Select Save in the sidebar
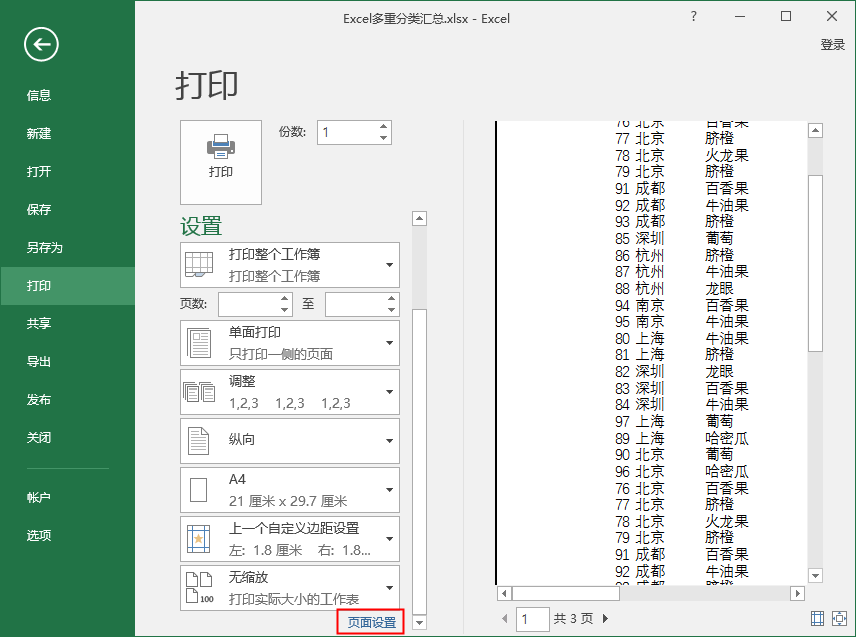Viewport: 856px width, 637px height. pos(39,210)
